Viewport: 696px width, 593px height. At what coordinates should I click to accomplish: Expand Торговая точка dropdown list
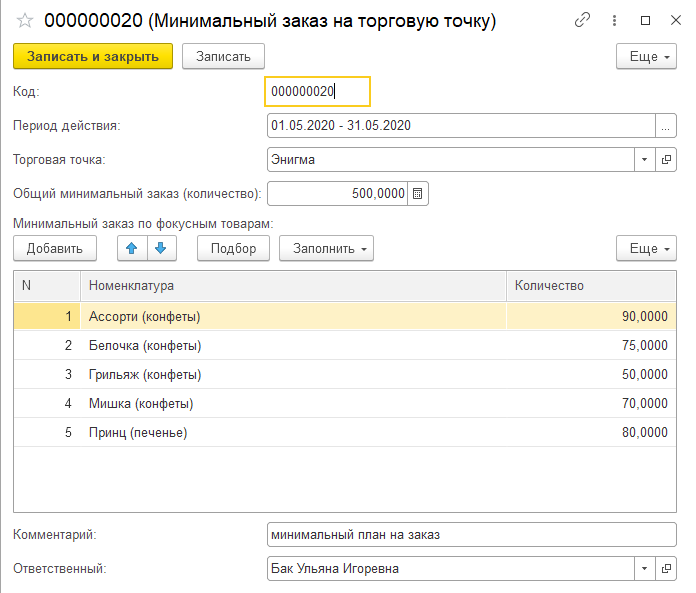coord(645,159)
